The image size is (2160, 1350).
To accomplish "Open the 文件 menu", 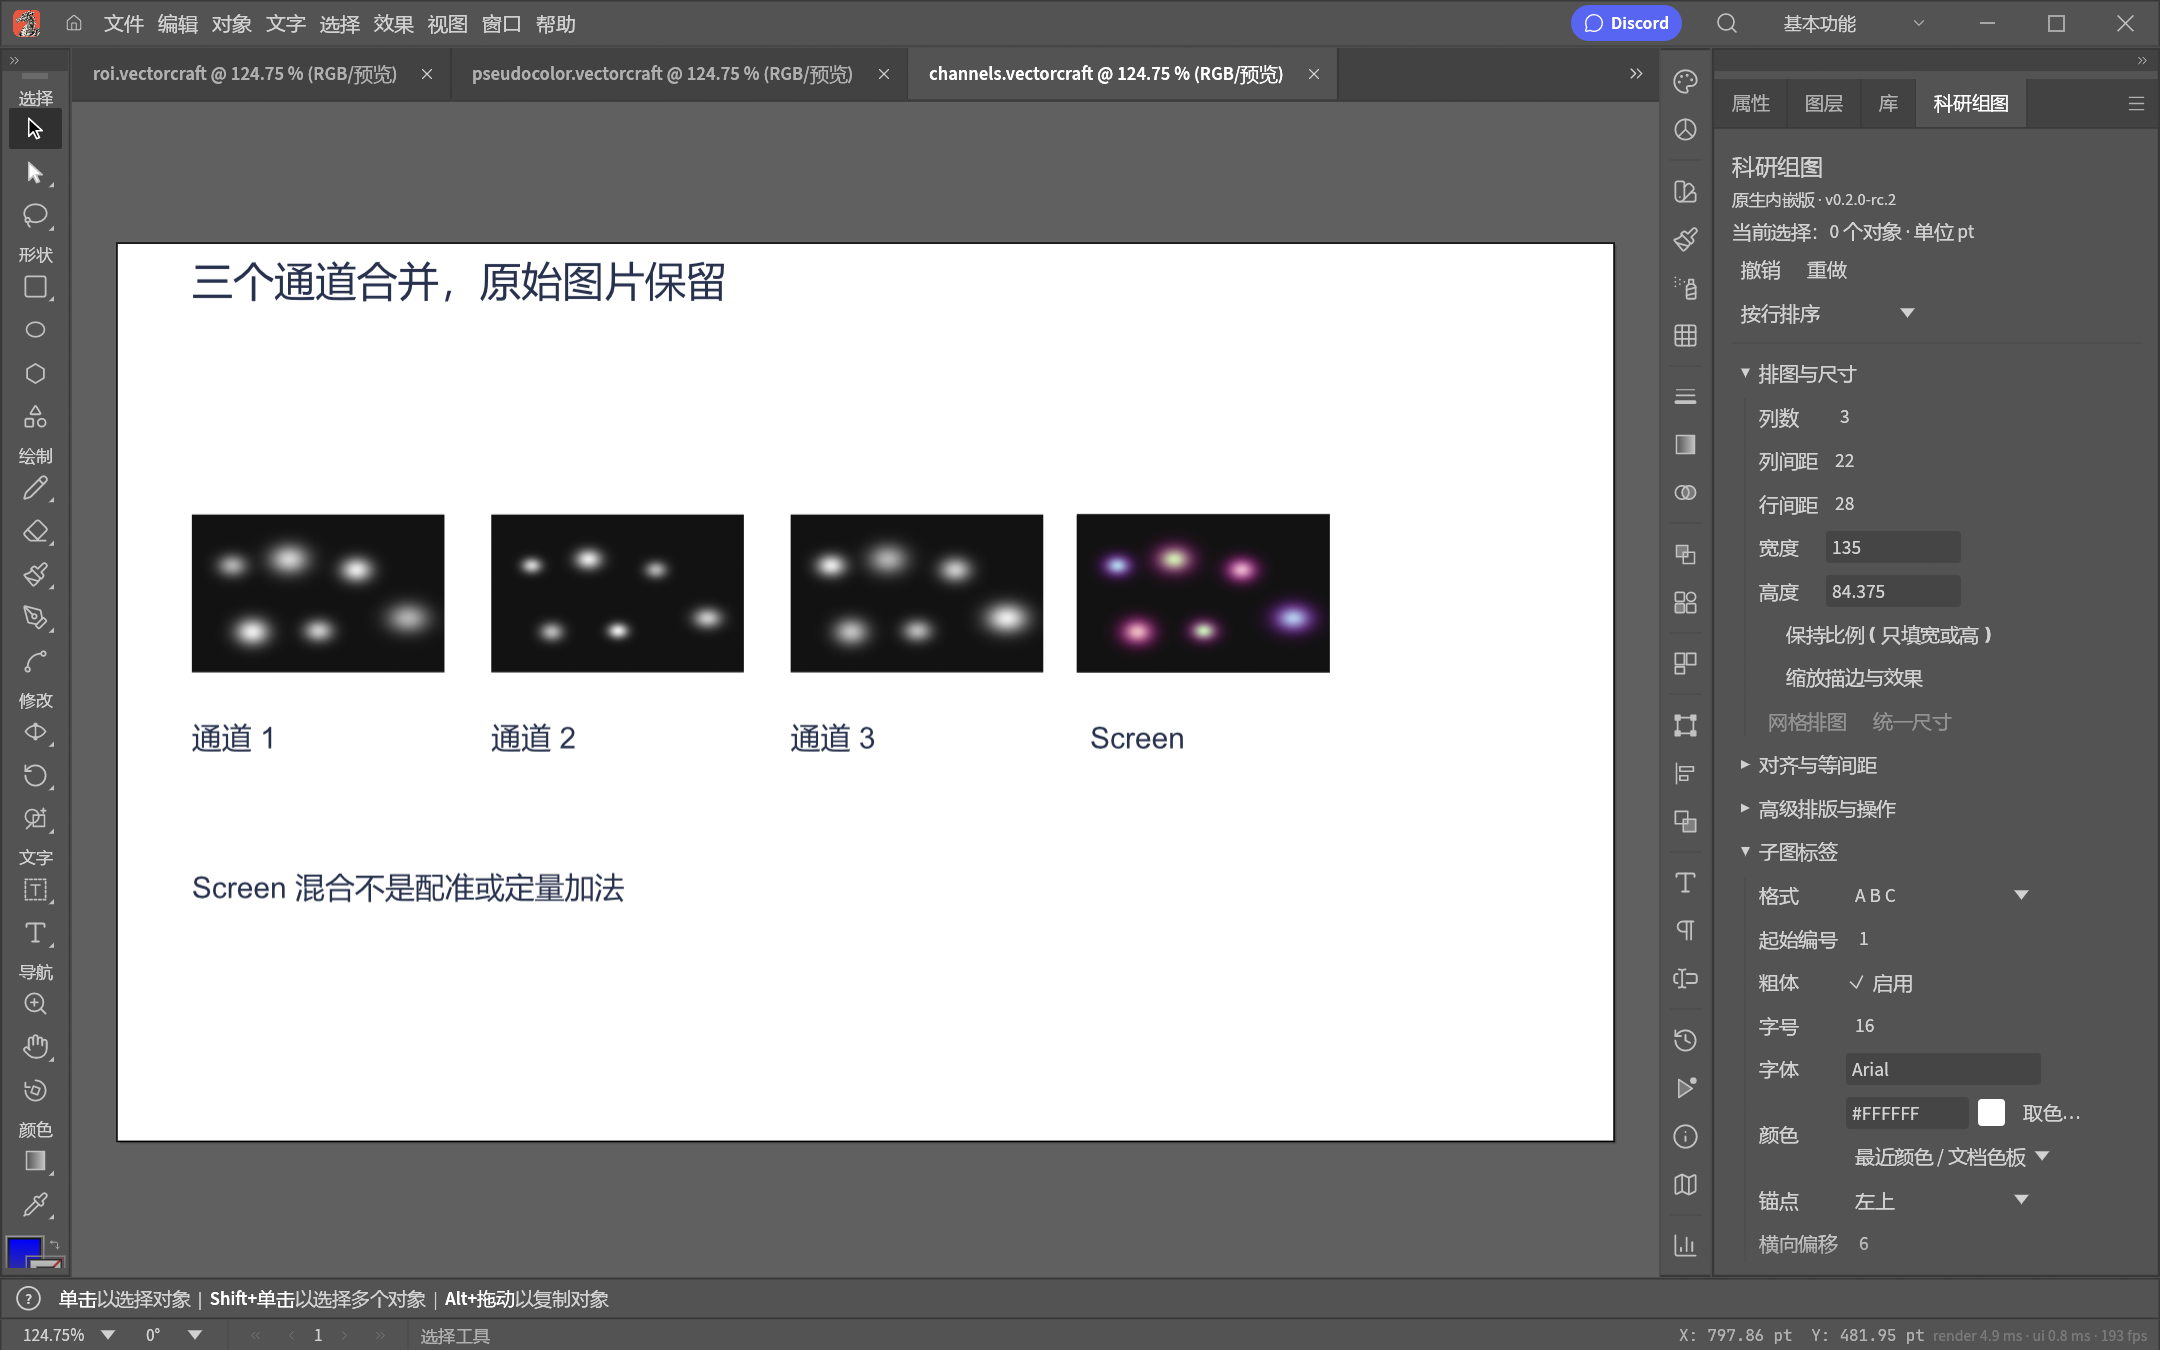I will (x=123, y=23).
